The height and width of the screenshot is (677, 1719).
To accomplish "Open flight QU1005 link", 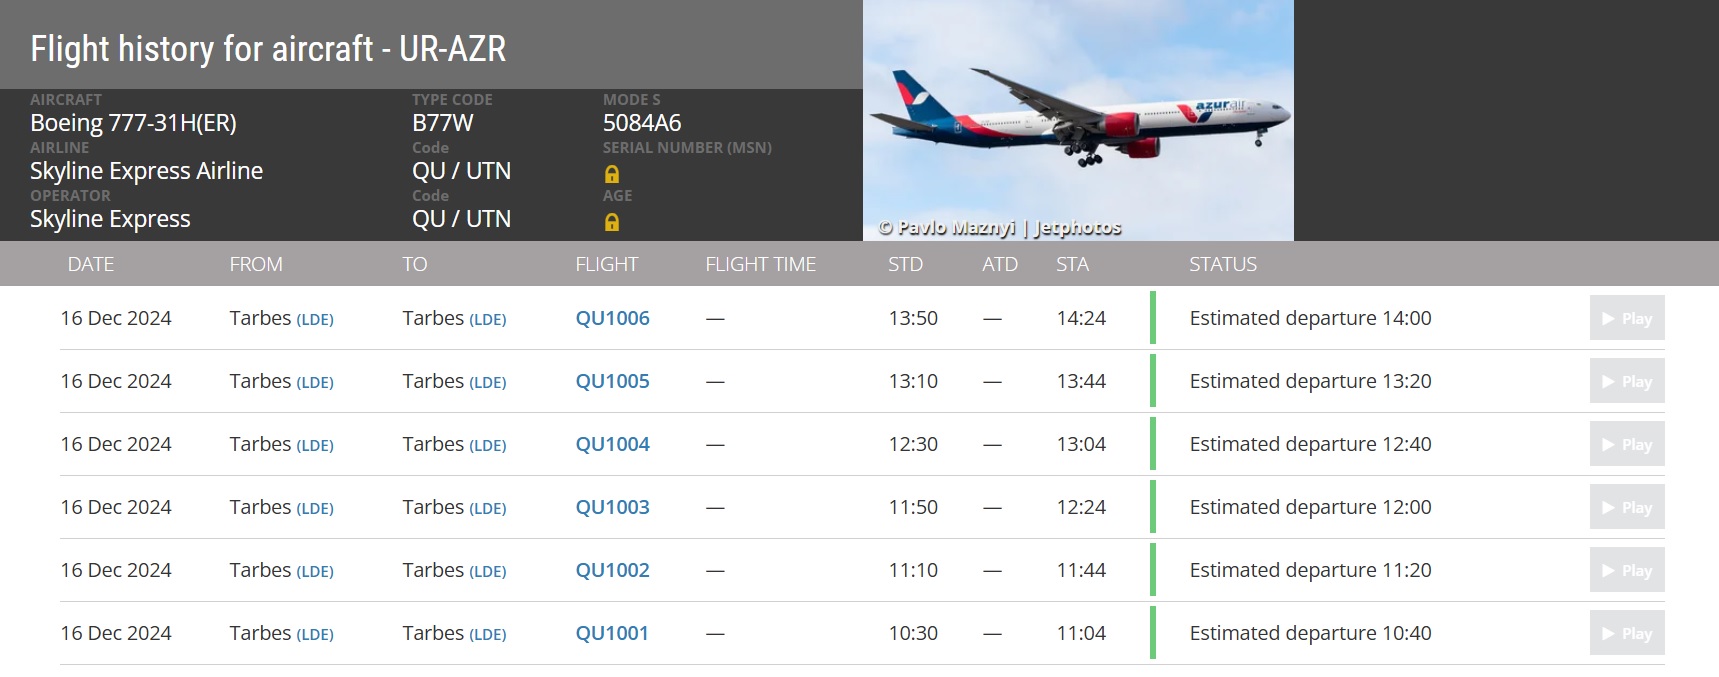I will pyautogui.click(x=612, y=382).
